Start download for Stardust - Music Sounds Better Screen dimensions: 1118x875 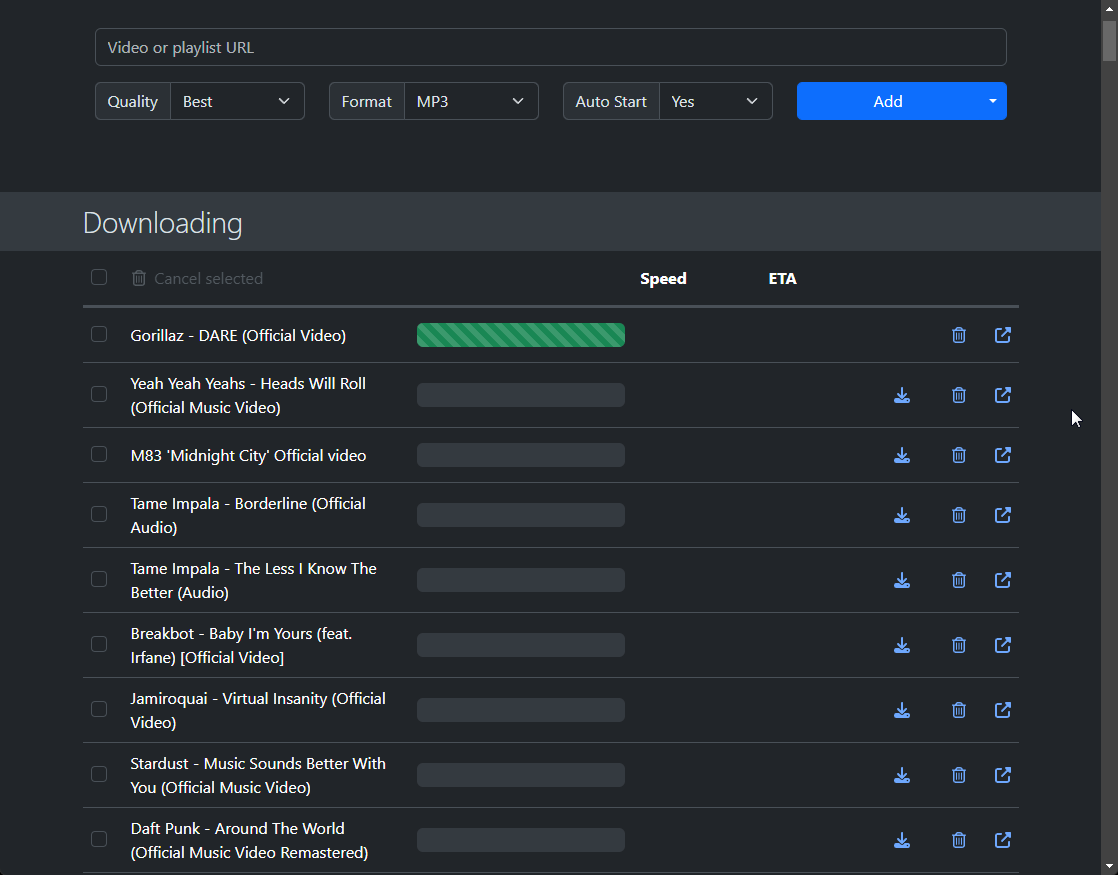coord(902,774)
